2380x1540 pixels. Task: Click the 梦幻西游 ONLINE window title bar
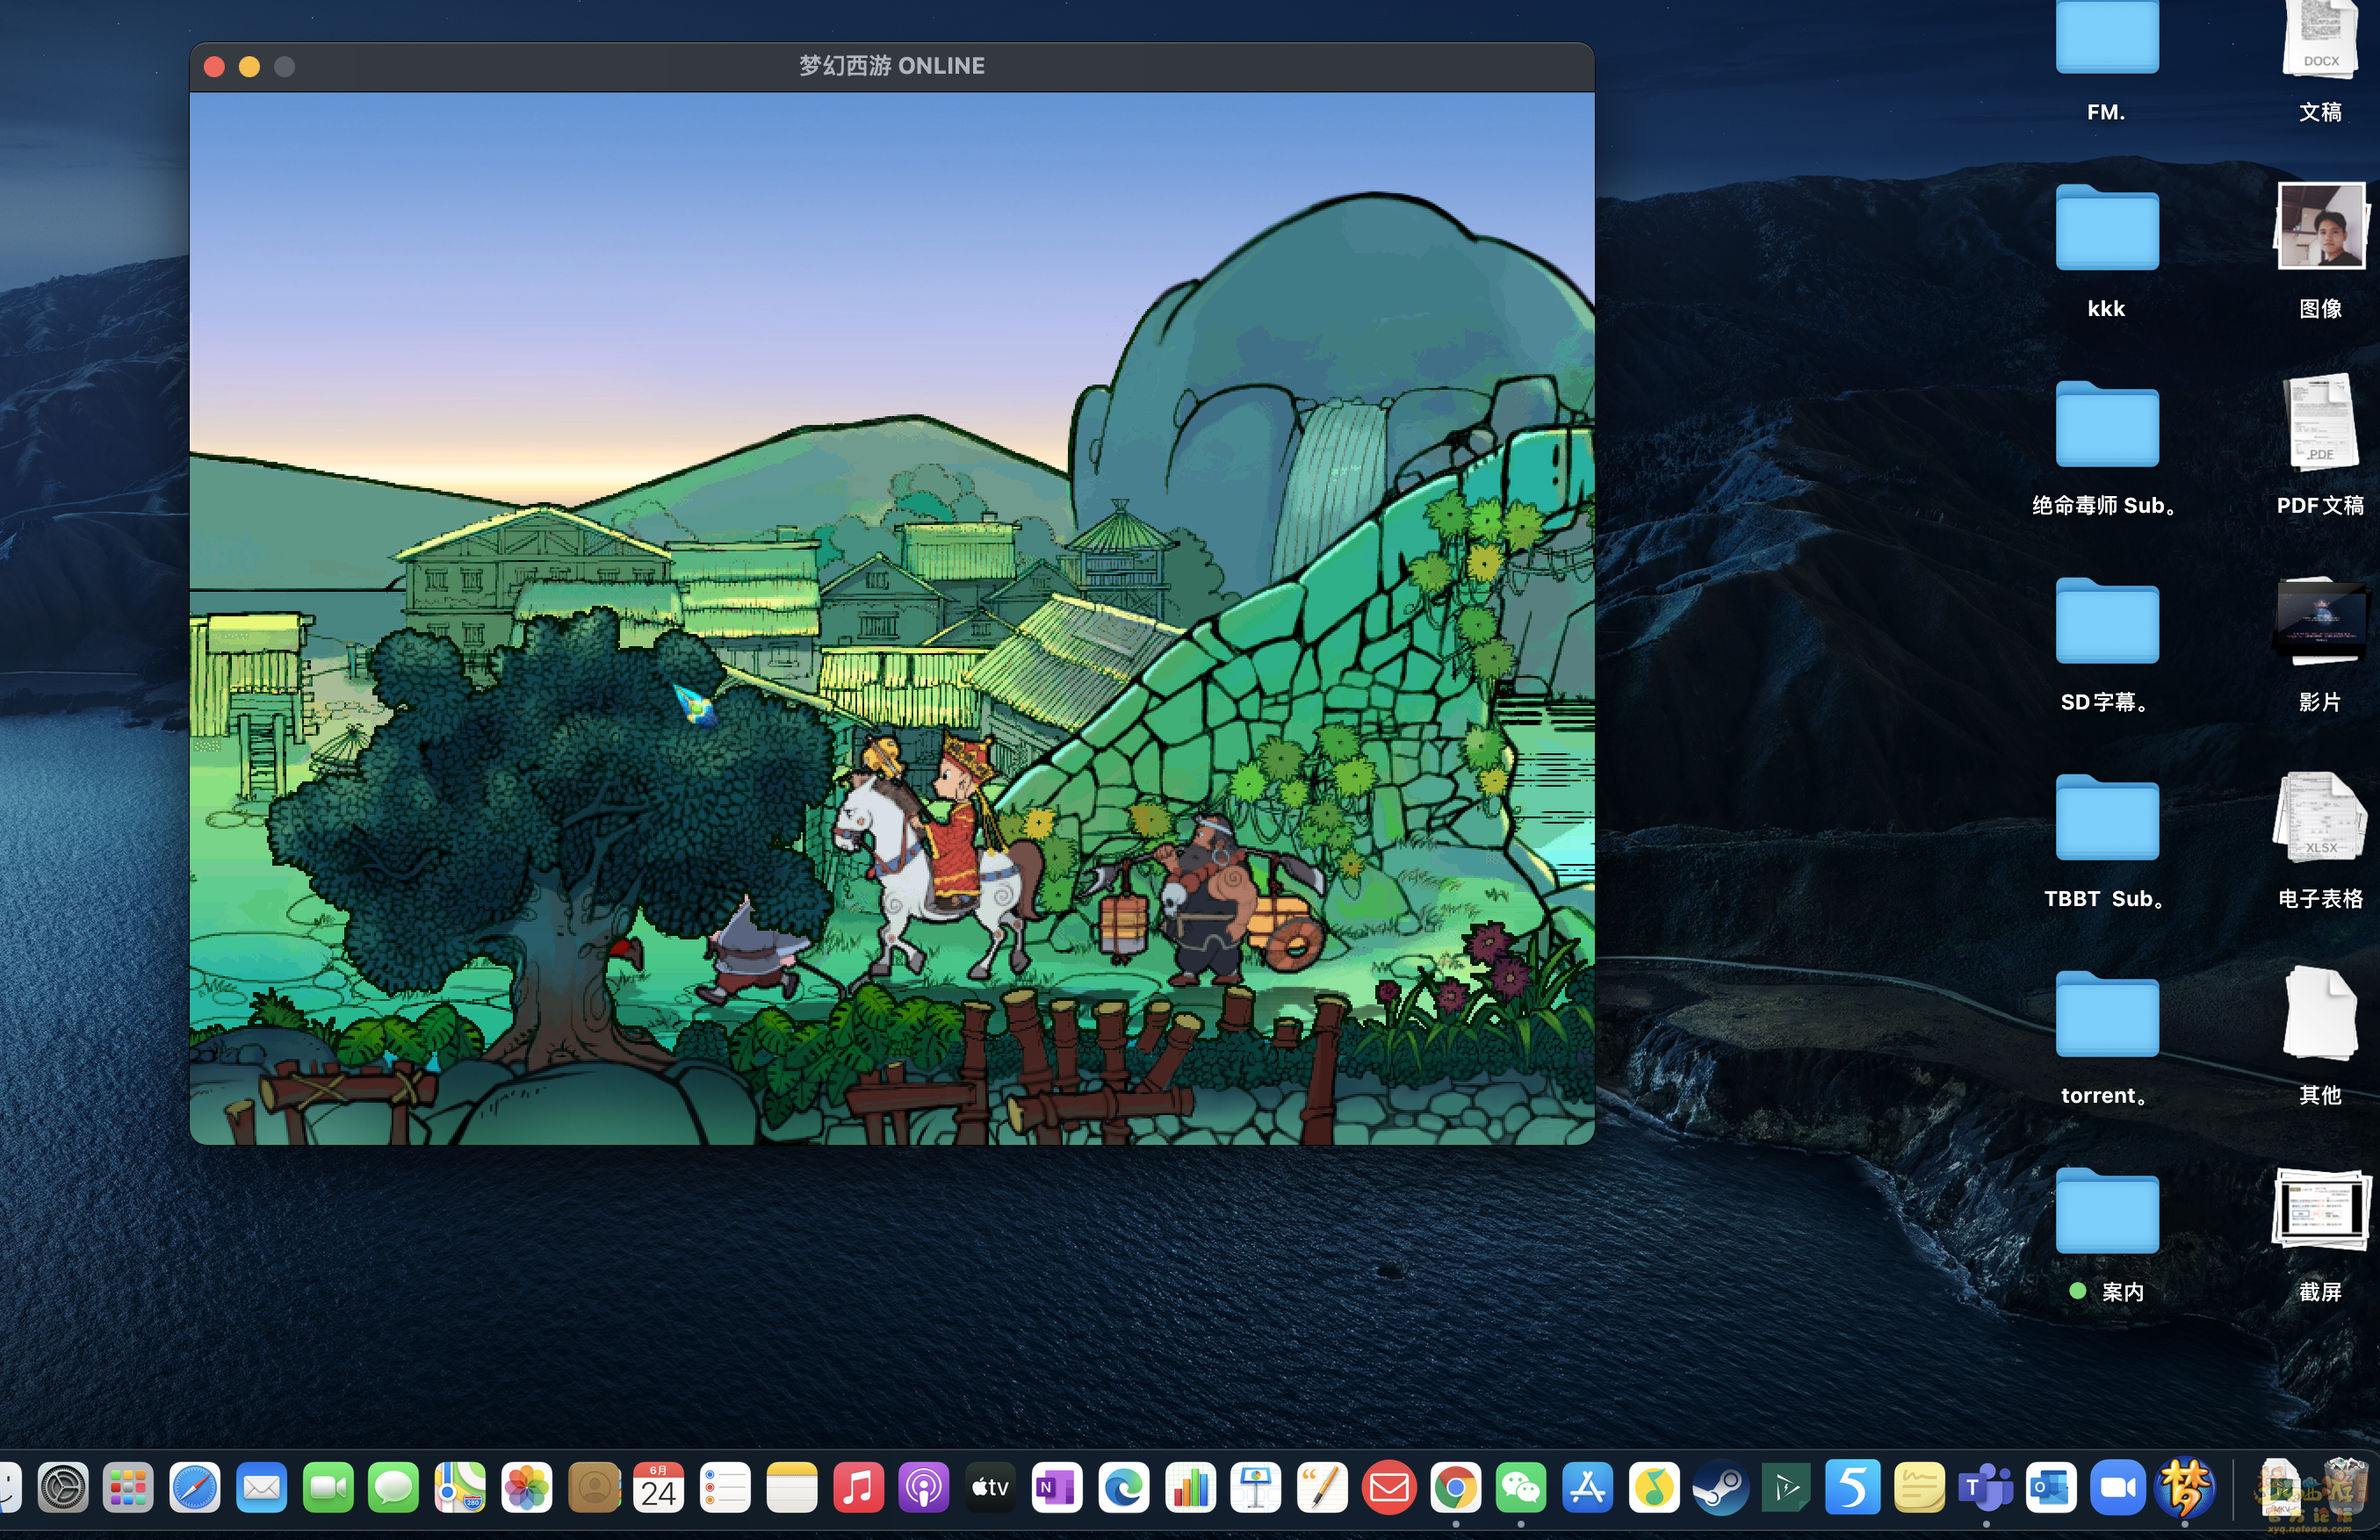tap(892, 66)
